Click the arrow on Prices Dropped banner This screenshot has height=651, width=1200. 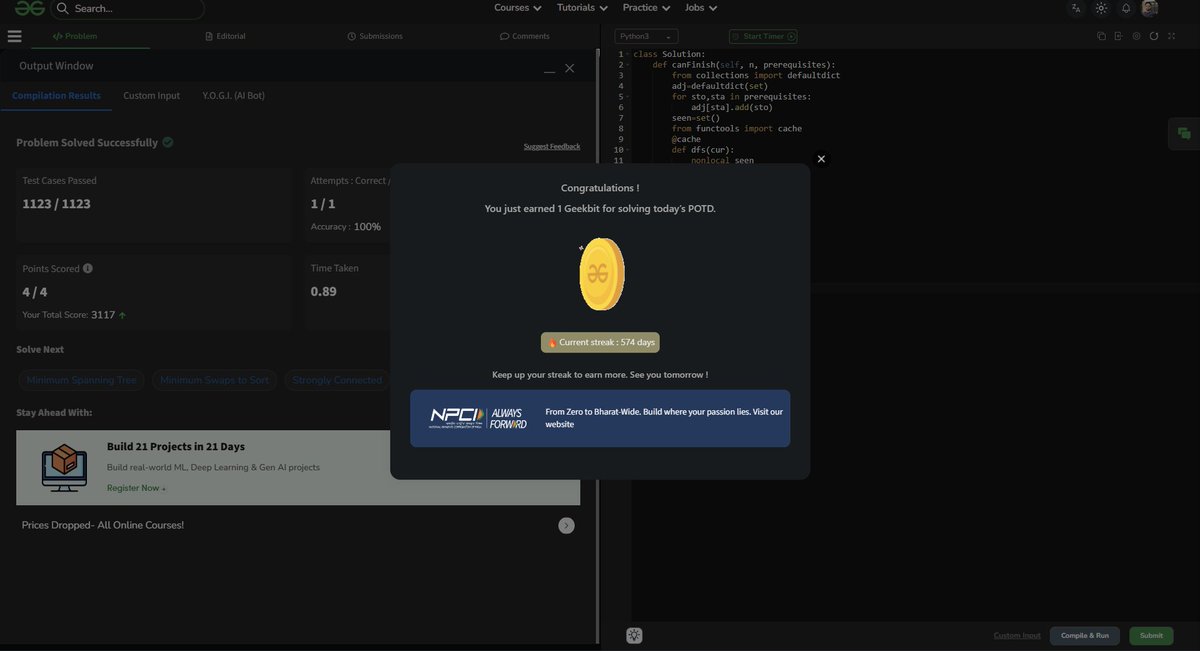click(567, 525)
